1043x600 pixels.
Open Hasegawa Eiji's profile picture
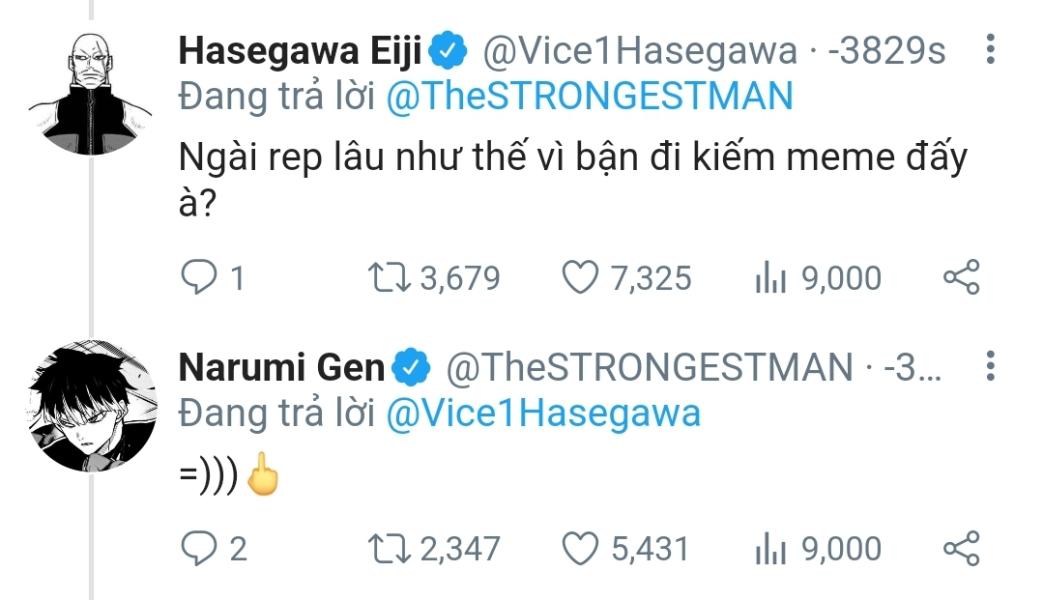tap(91, 93)
